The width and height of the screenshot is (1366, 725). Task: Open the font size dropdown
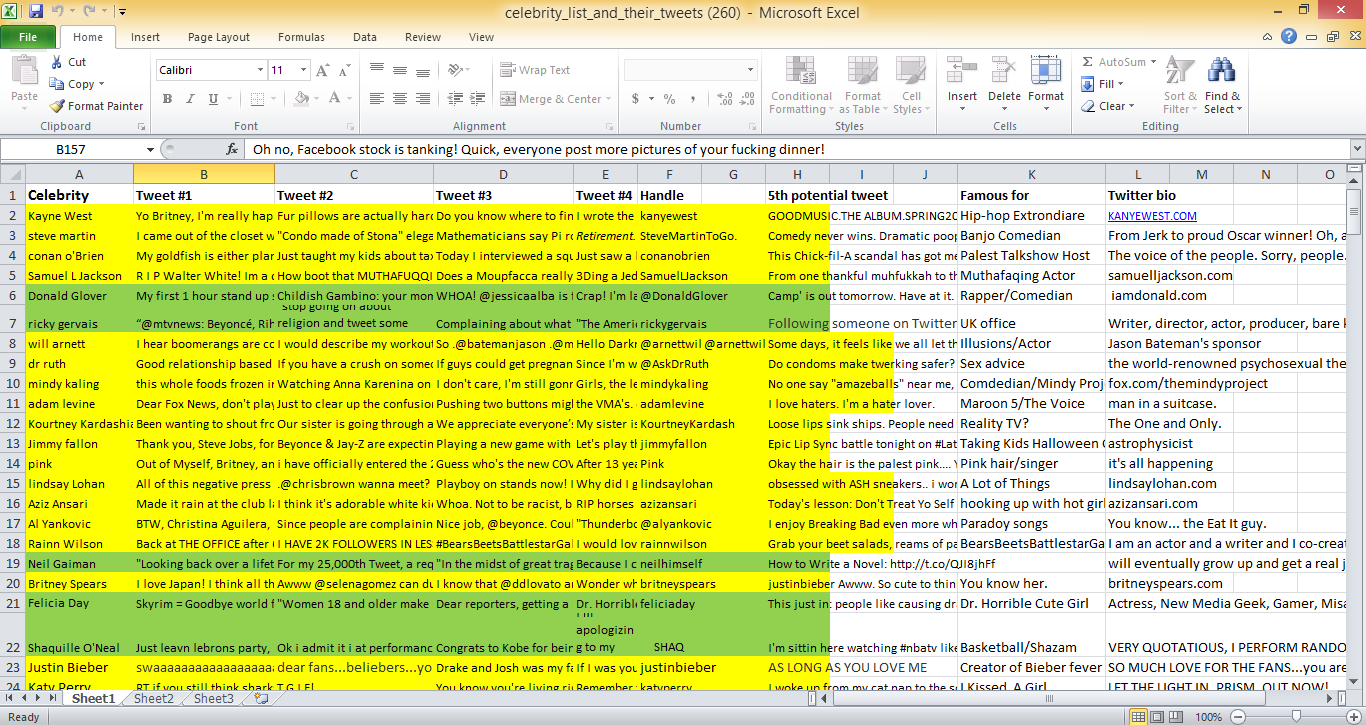pyautogui.click(x=303, y=71)
